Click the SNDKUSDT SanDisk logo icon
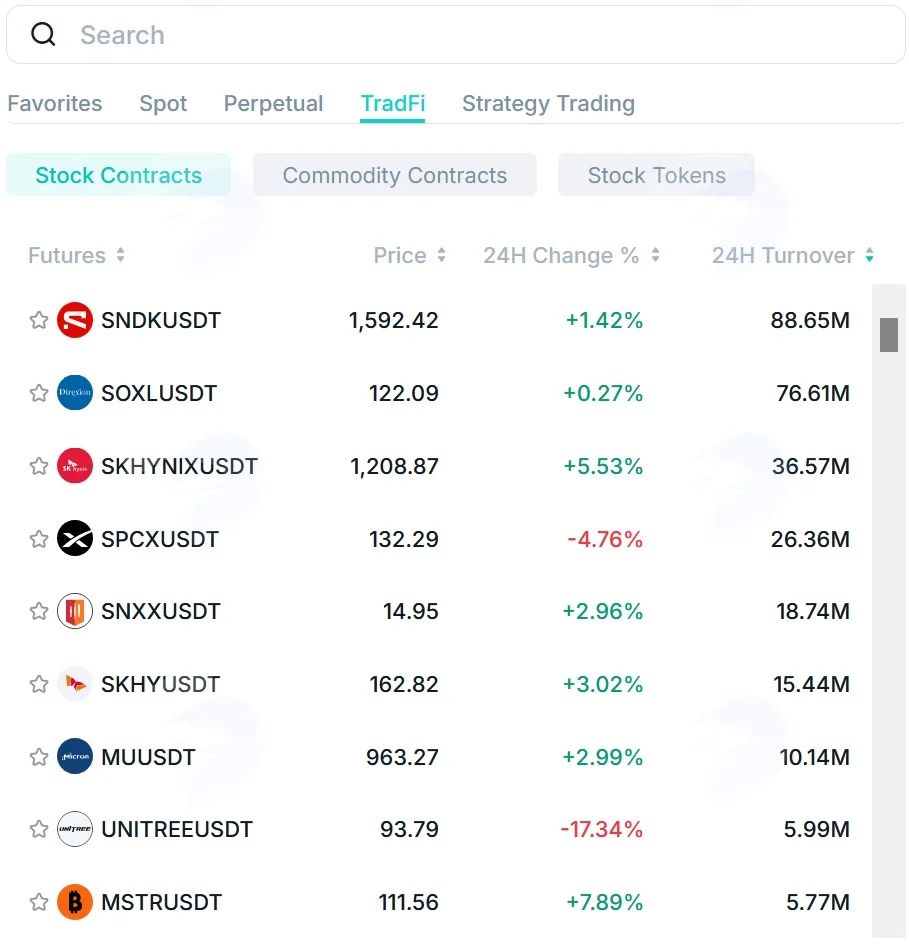The height and width of the screenshot is (944, 909). click(75, 320)
